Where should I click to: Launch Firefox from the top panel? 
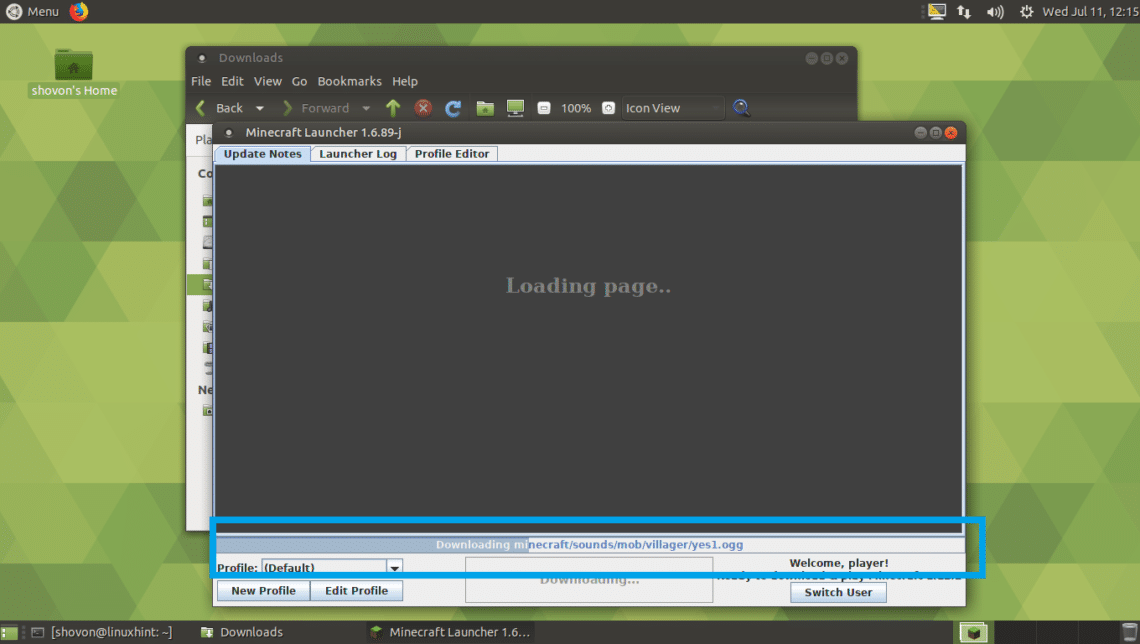[79, 11]
